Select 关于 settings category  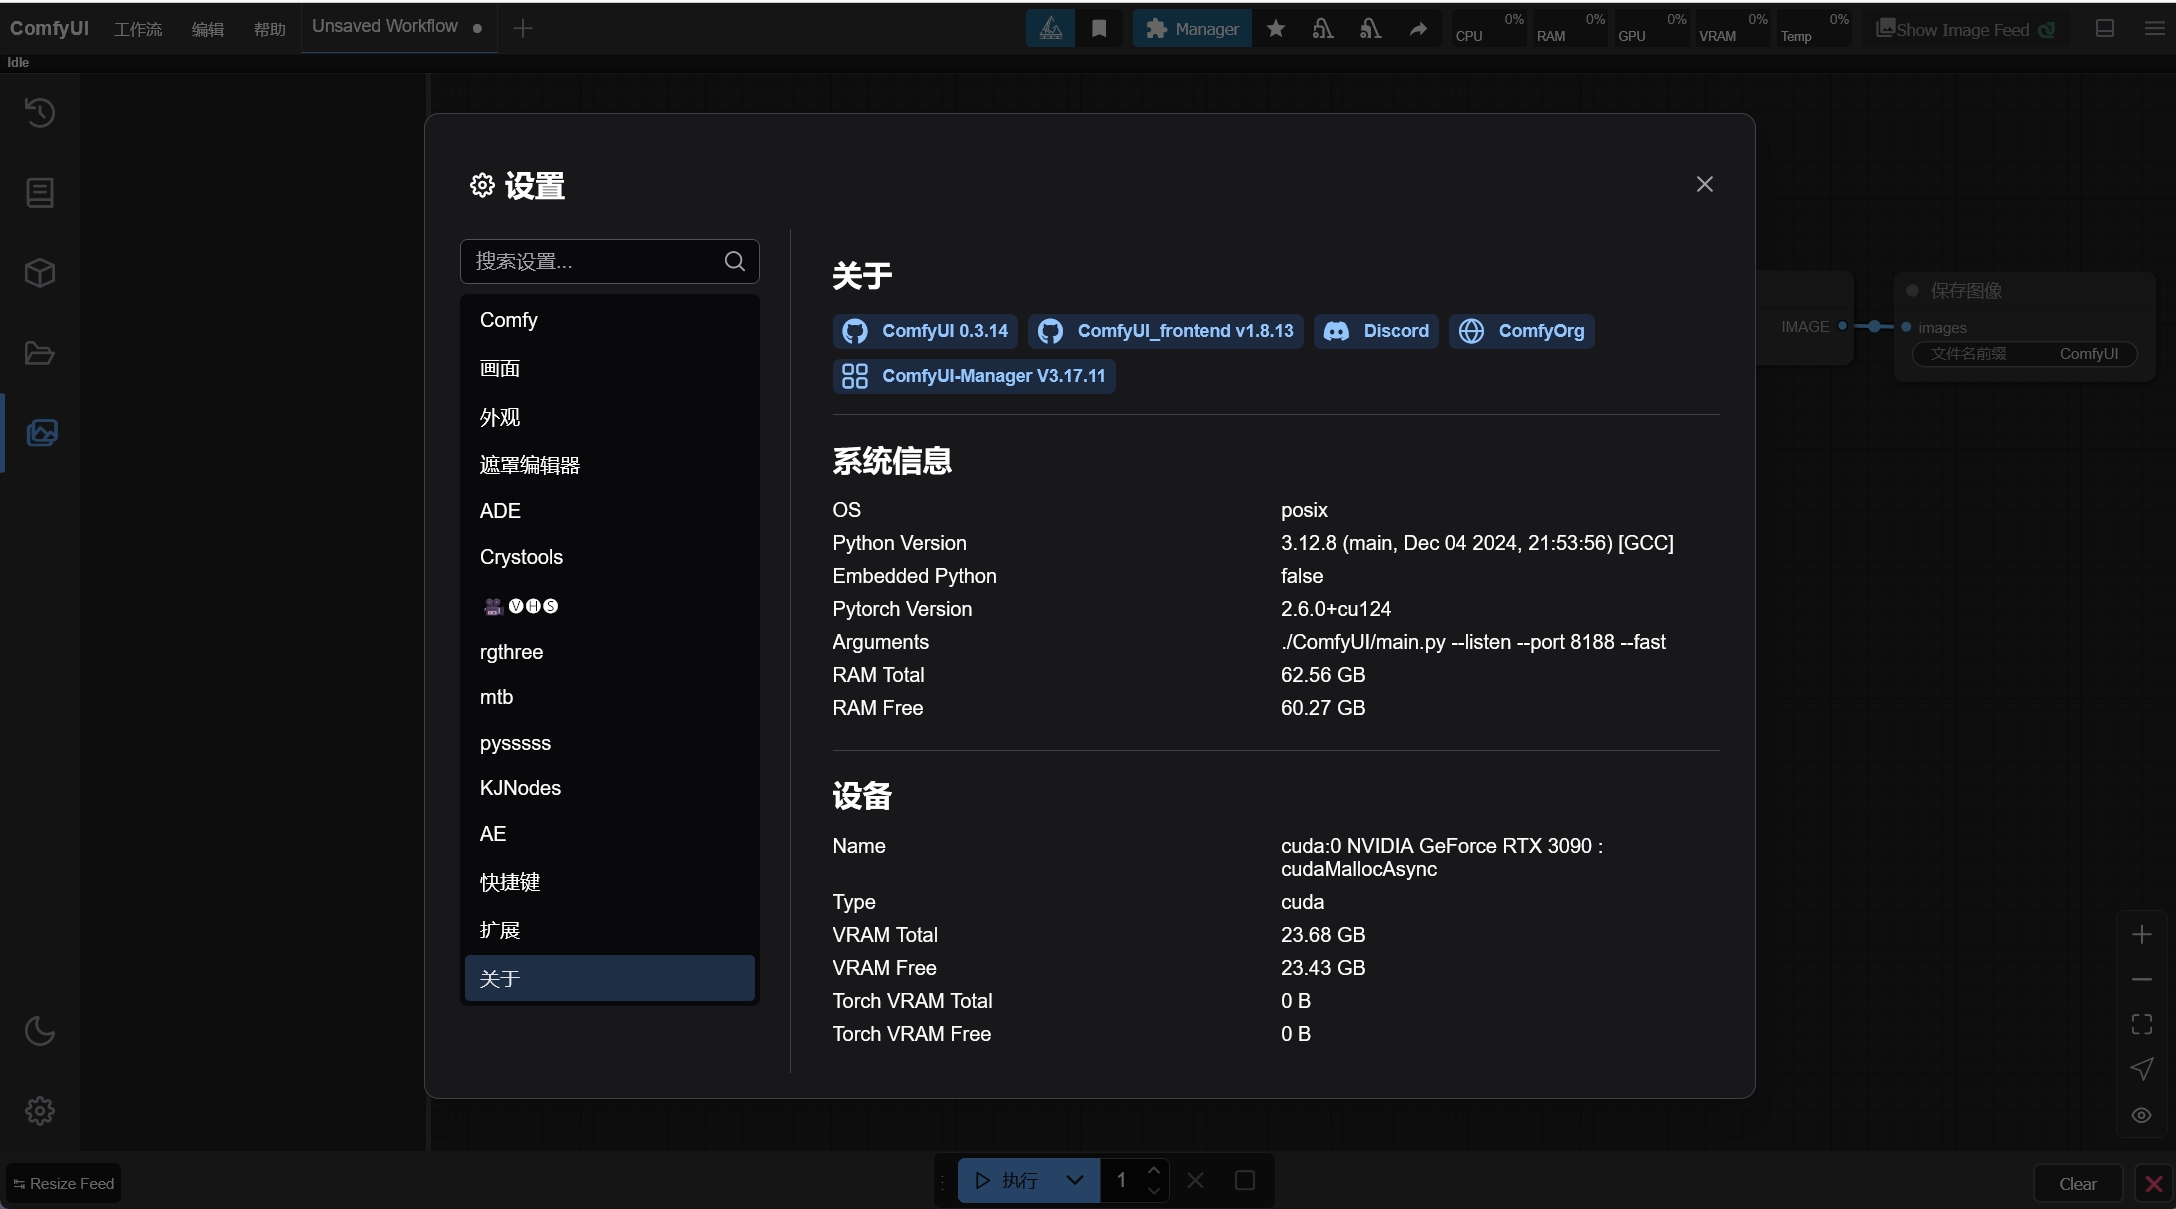pyautogui.click(x=609, y=978)
